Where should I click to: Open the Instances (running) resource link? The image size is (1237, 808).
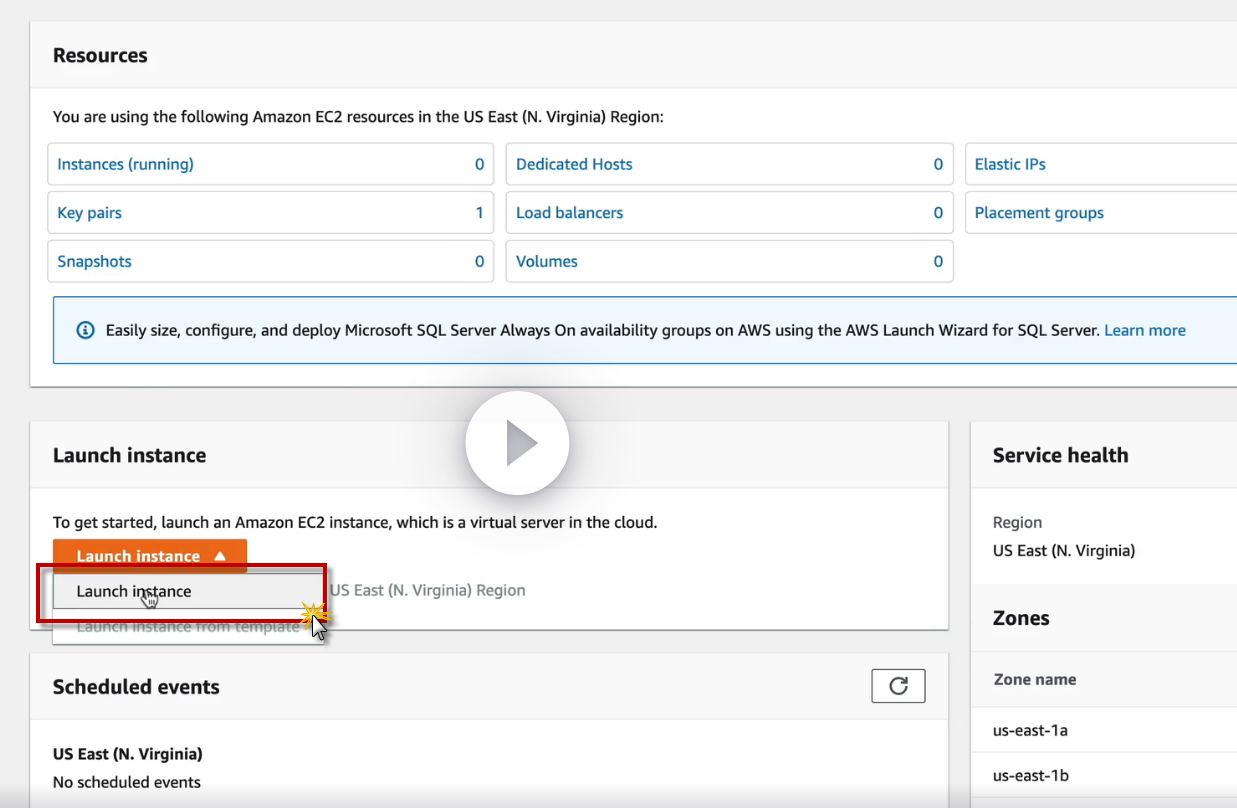125,164
